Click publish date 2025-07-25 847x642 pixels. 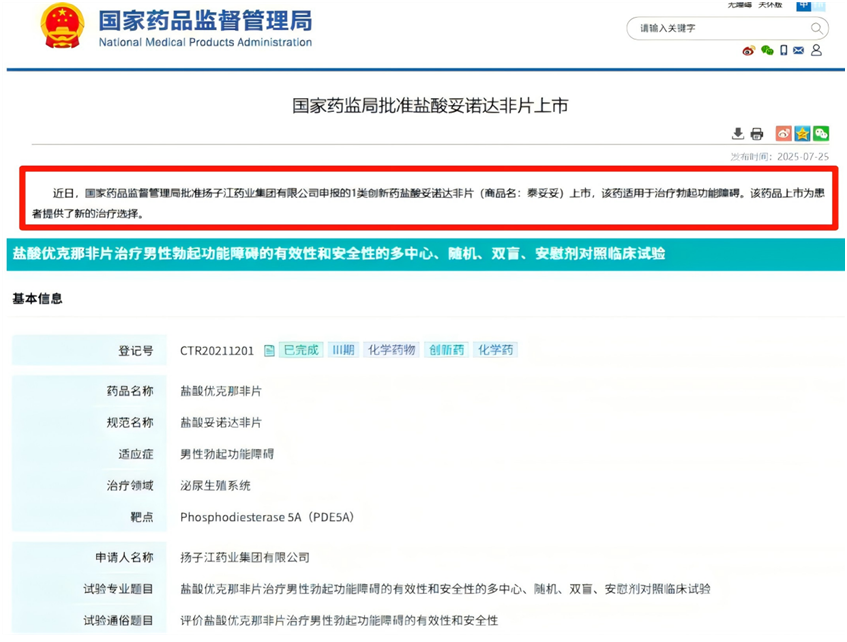coord(803,157)
